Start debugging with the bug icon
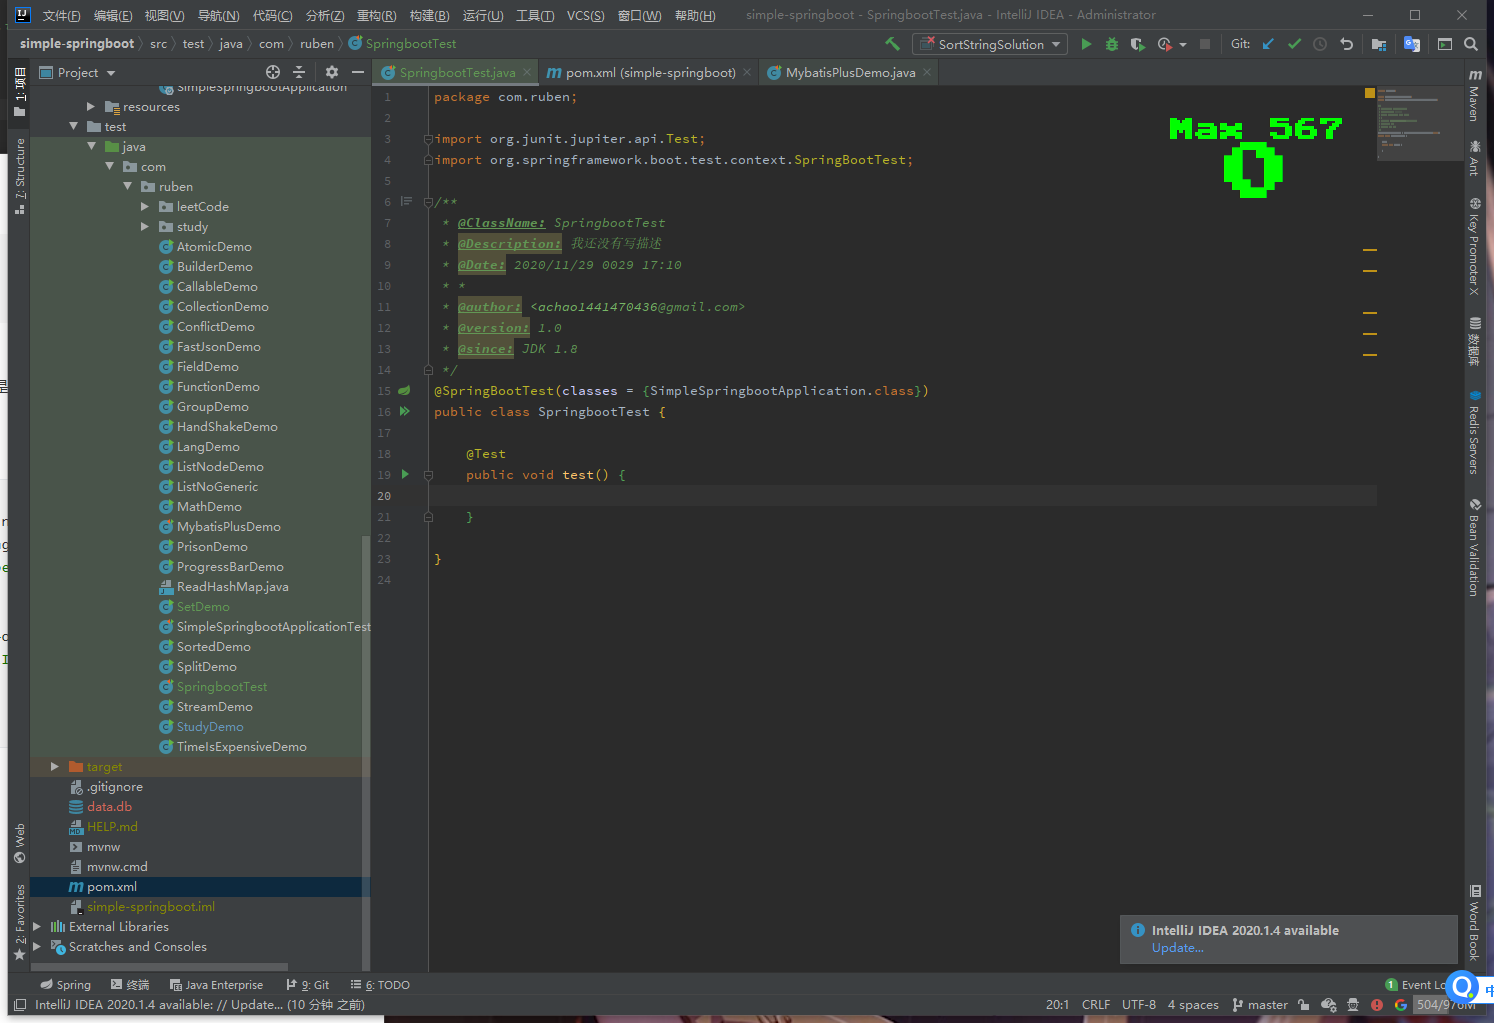The width and height of the screenshot is (1494, 1023). pyautogui.click(x=1112, y=44)
